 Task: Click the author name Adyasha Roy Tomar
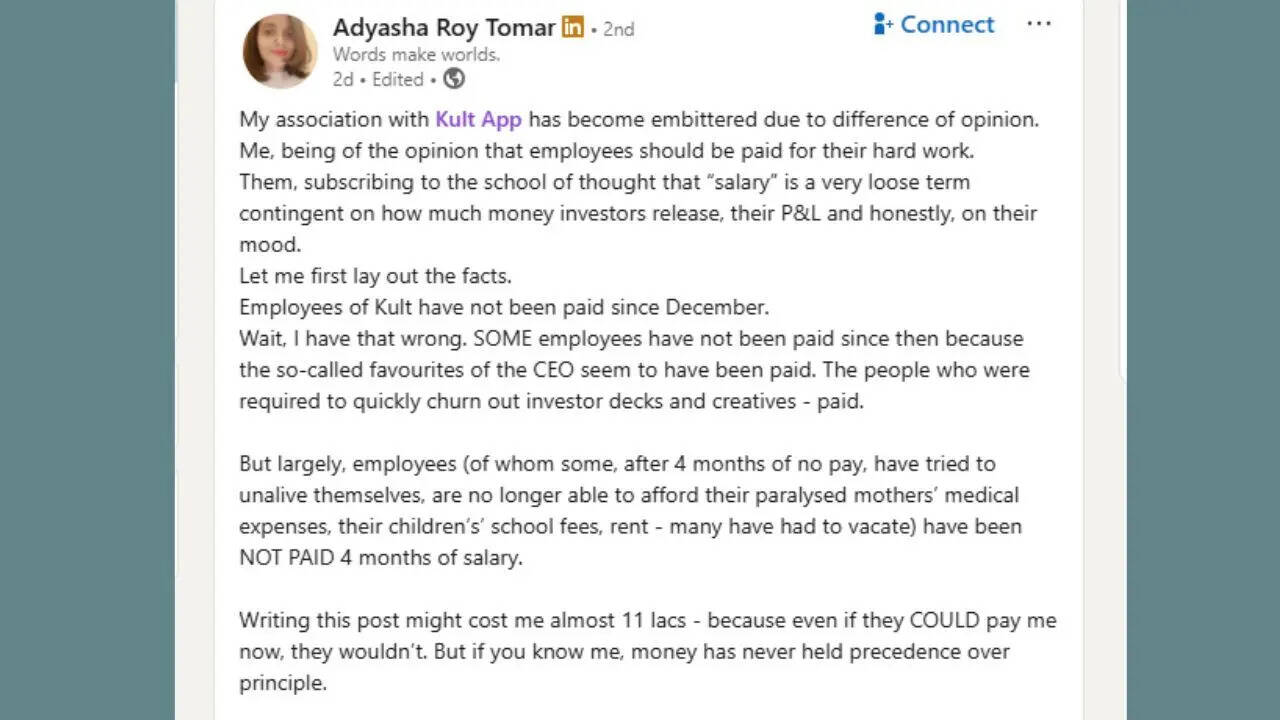443,28
